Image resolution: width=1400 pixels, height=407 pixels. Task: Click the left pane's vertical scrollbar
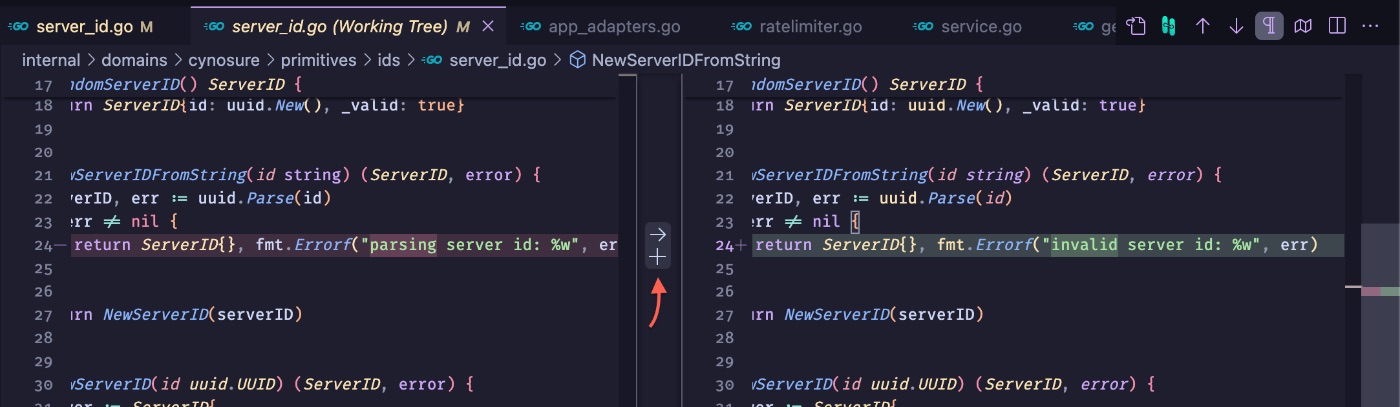627,240
